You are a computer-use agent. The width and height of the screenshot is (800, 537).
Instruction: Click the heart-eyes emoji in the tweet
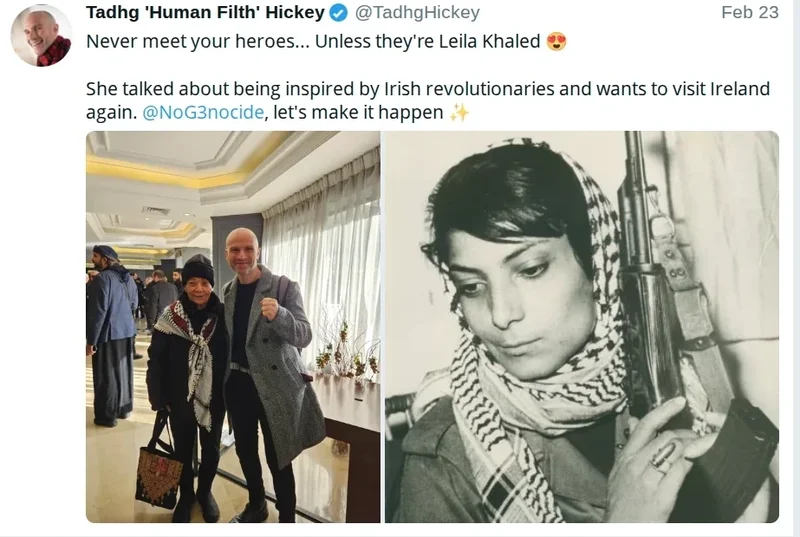coord(556,41)
